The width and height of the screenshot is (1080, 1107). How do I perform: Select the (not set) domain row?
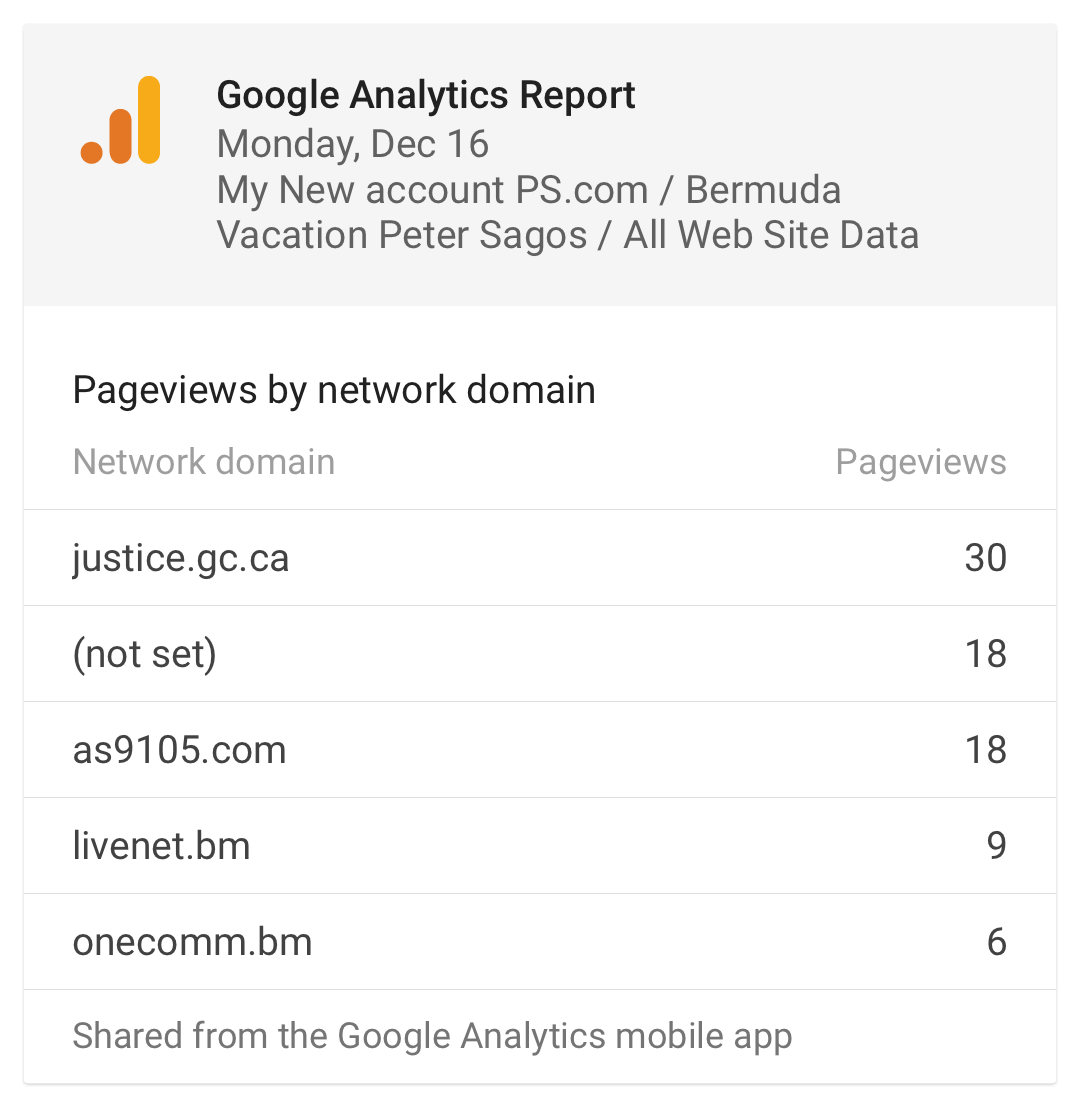click(540, 654)
